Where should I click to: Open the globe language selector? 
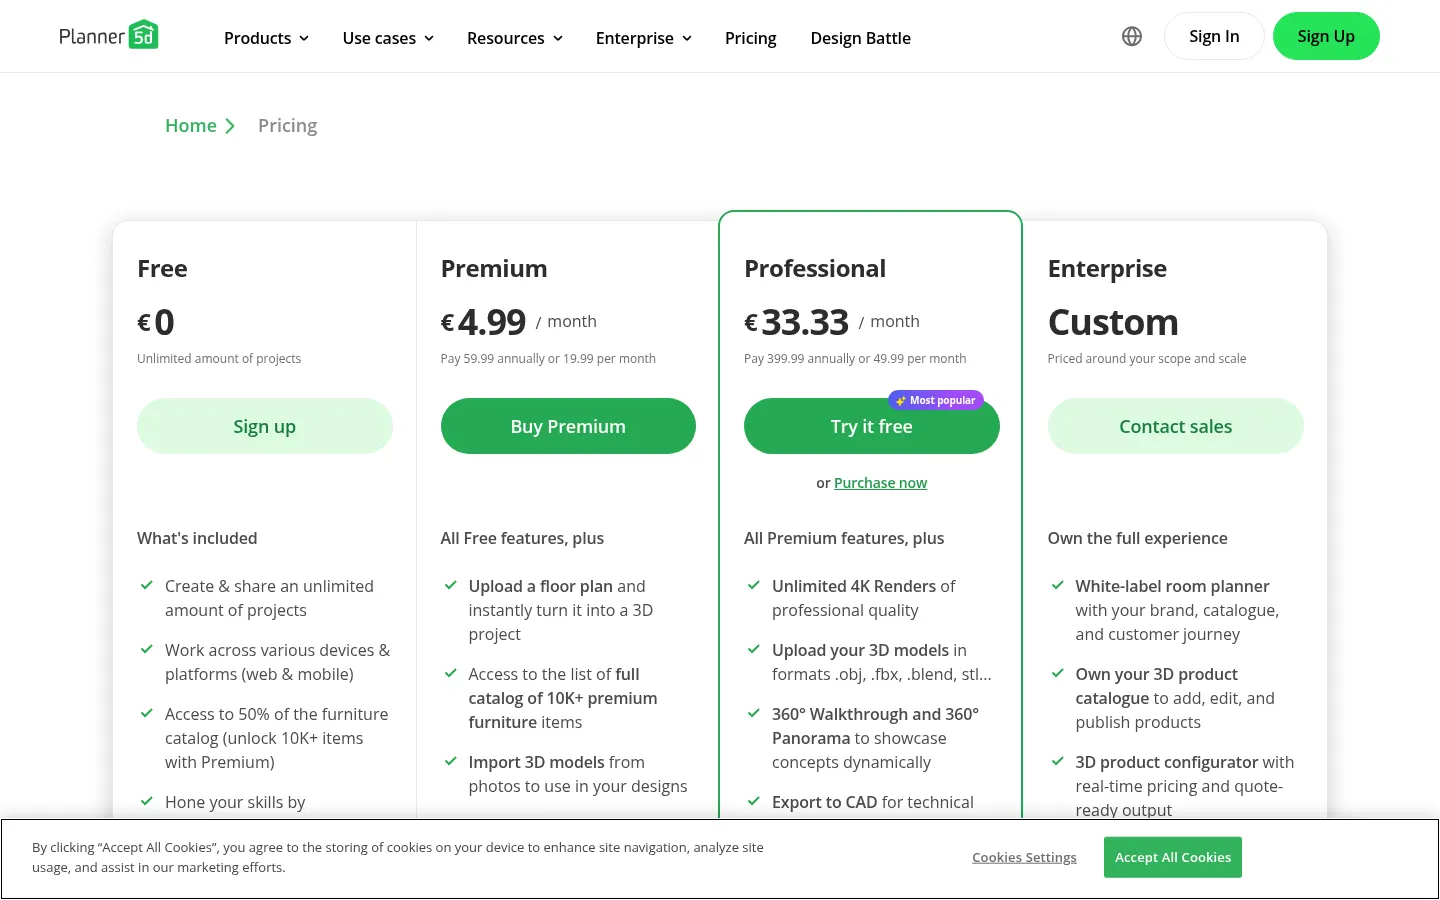tap(1132, 36)
